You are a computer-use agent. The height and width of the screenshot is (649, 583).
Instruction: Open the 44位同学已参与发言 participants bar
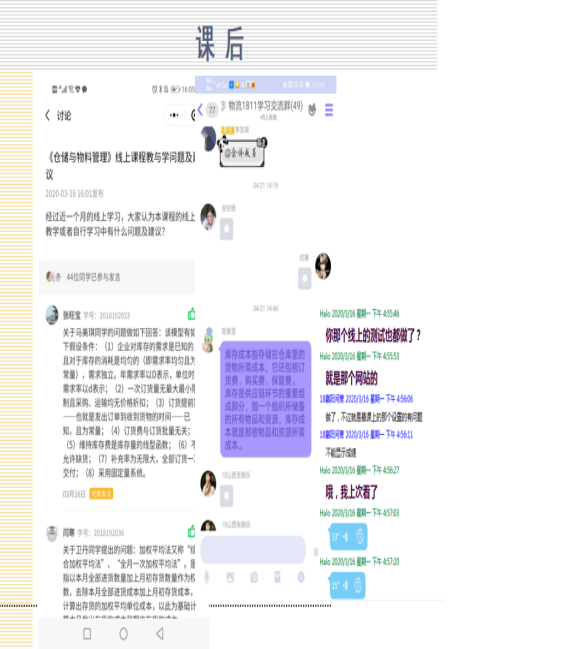[x=117, y=277]
